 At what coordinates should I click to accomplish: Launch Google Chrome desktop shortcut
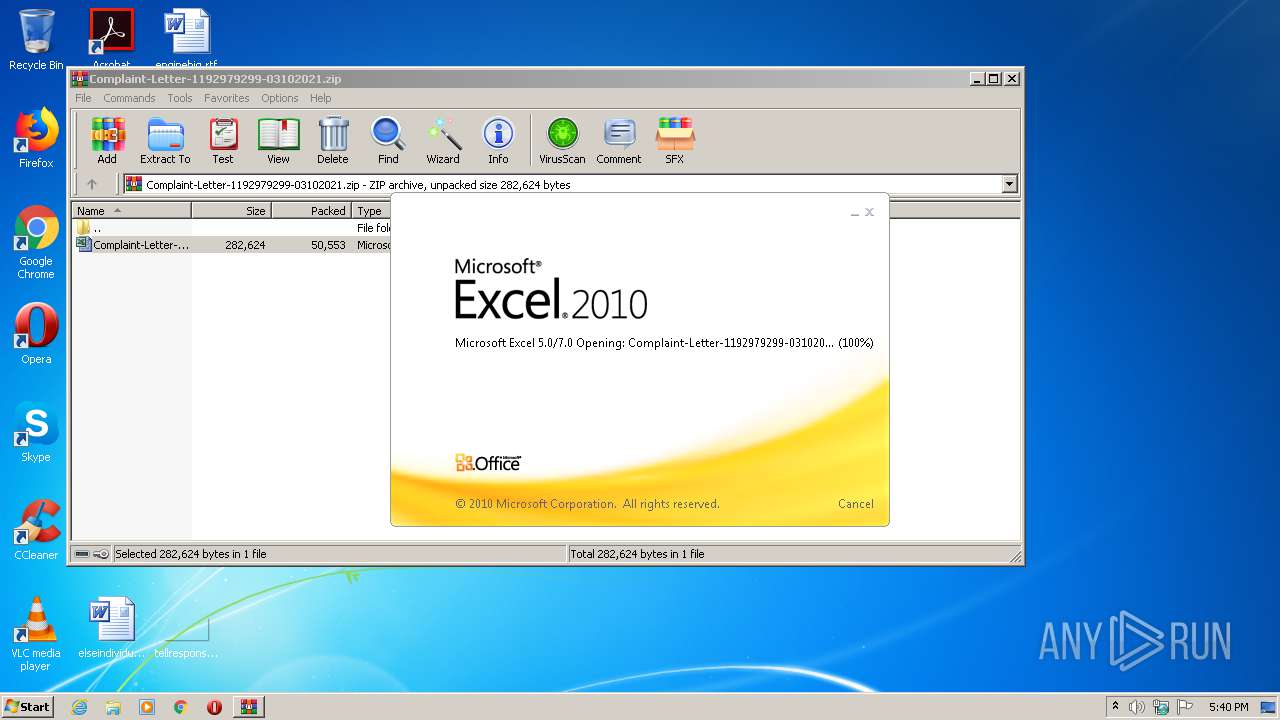point(36,242)
